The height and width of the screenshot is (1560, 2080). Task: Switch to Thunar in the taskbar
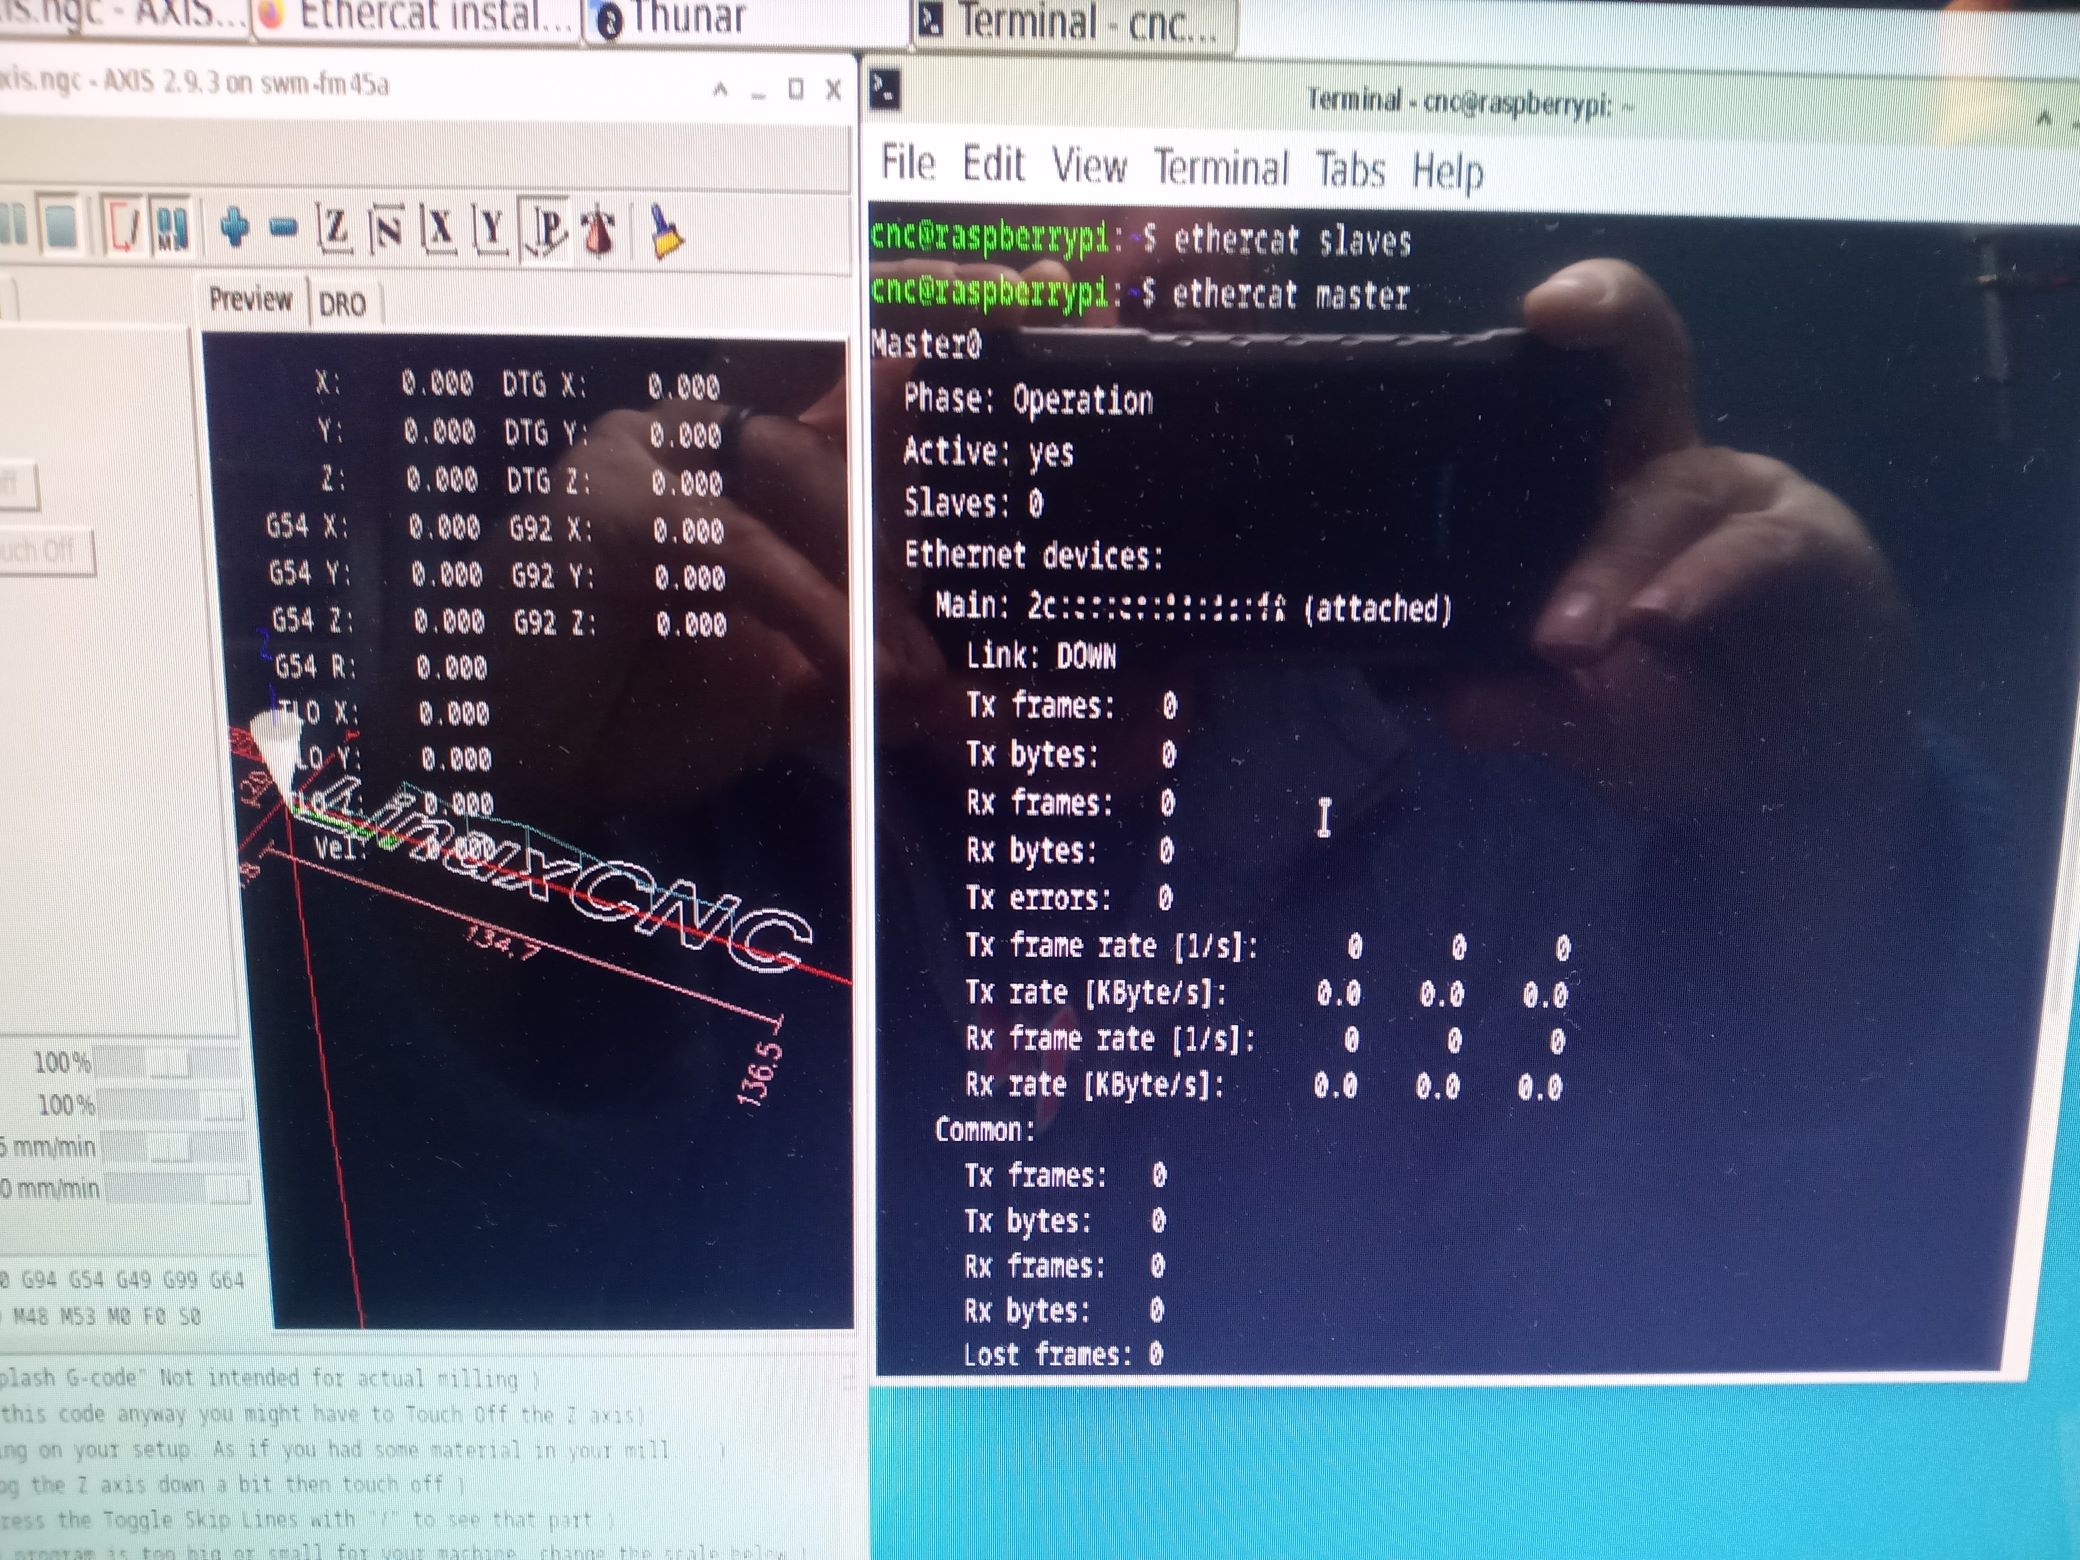pyautogui.click(x=745, y=18)
